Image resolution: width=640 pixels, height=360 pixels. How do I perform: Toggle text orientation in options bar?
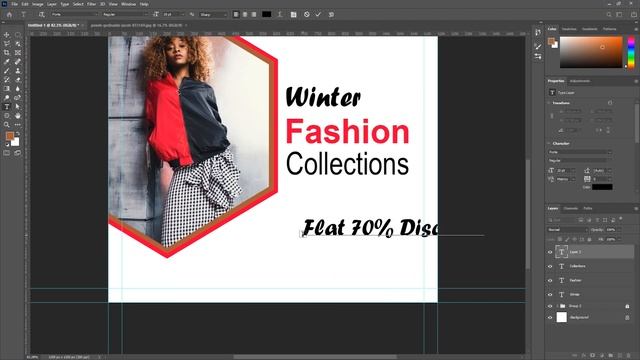41,14
